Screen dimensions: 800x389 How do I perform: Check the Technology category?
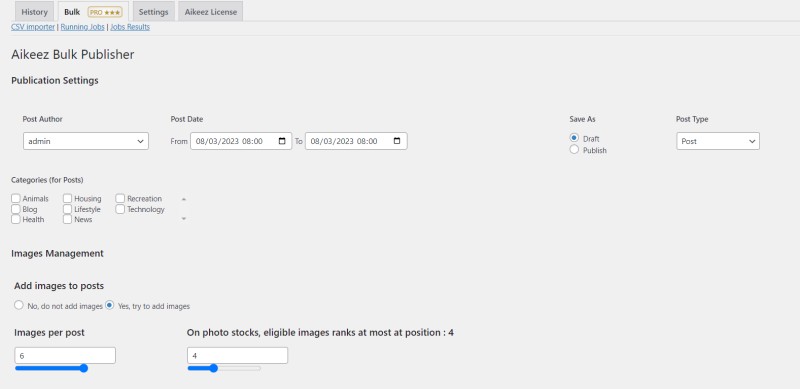(120, 209)
